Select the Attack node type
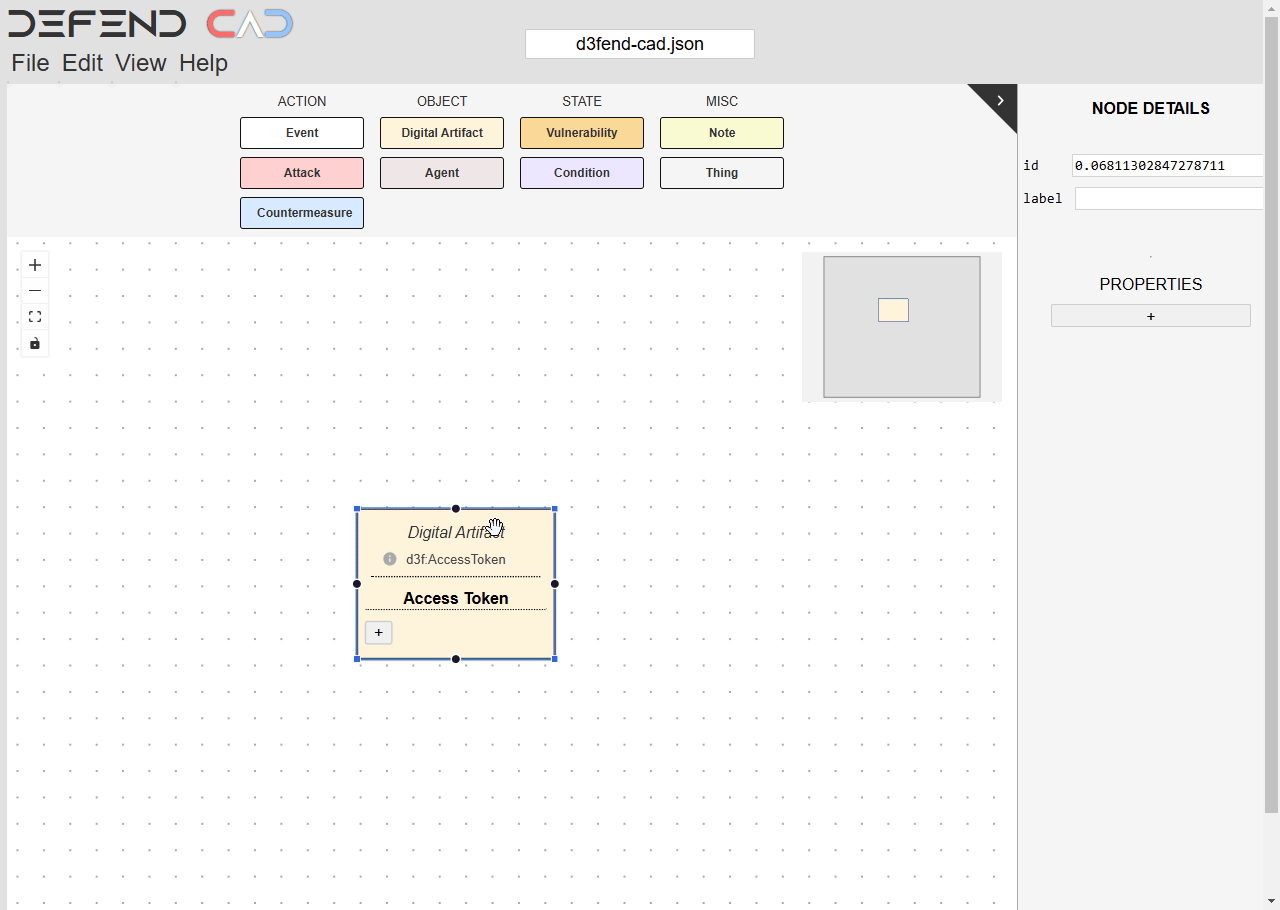 coord(302,173)
